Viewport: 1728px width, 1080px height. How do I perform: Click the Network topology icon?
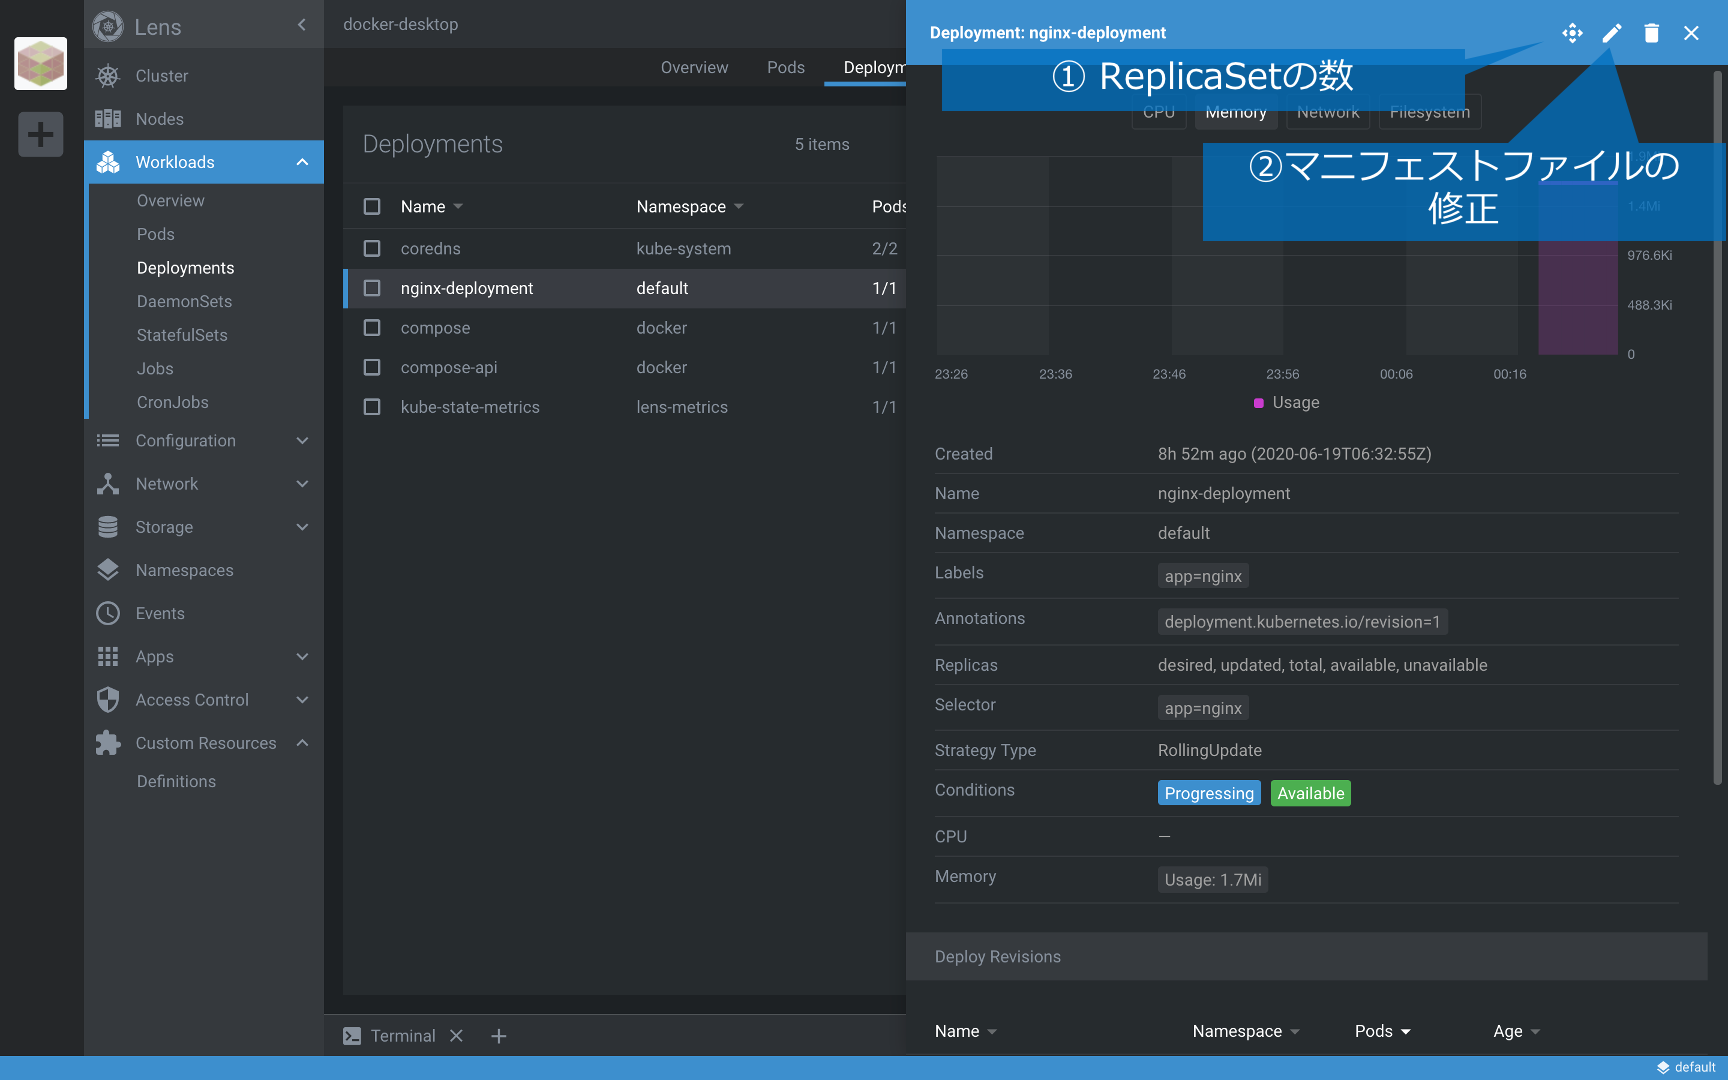[108, 484]
